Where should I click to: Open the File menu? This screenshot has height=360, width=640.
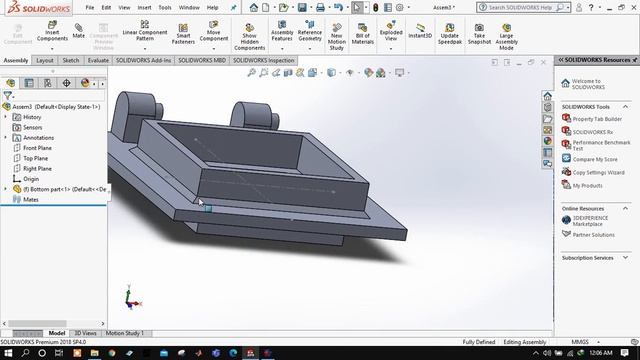89,7
